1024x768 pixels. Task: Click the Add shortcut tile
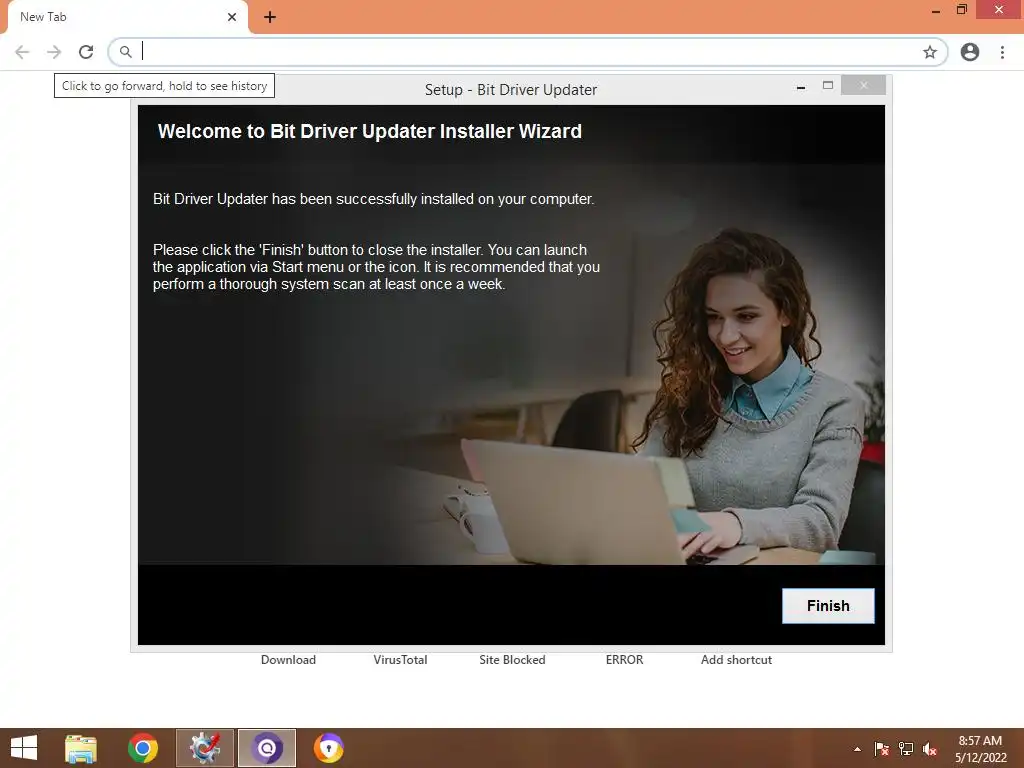coord(736,660)
